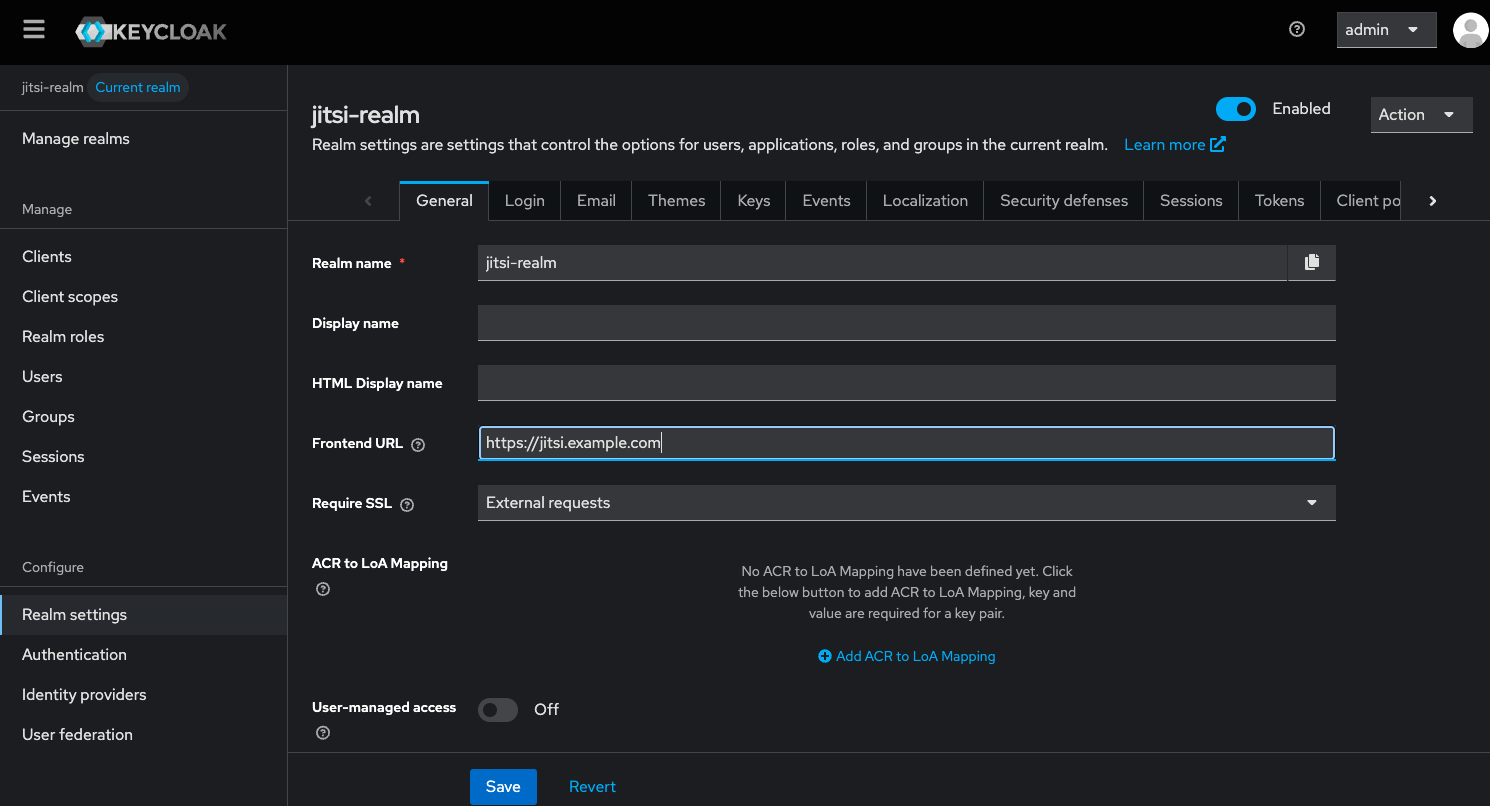Click Add ACR to LoA Mapping
The height and width of the screenshot is (806, 1490).
[x=907, y=656]
